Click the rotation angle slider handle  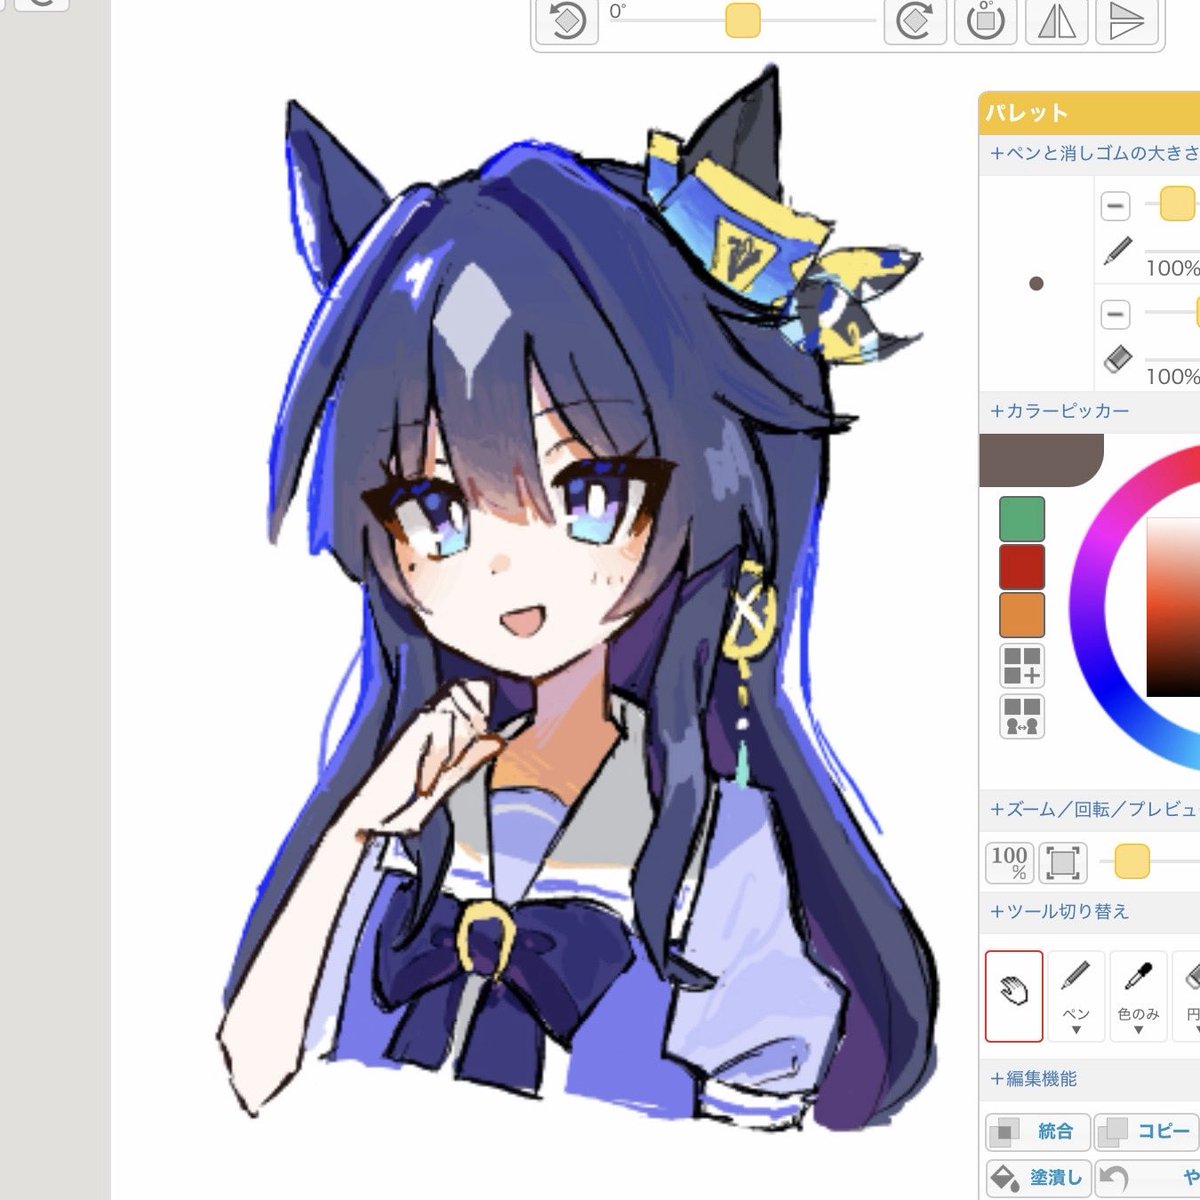[743, 20]
